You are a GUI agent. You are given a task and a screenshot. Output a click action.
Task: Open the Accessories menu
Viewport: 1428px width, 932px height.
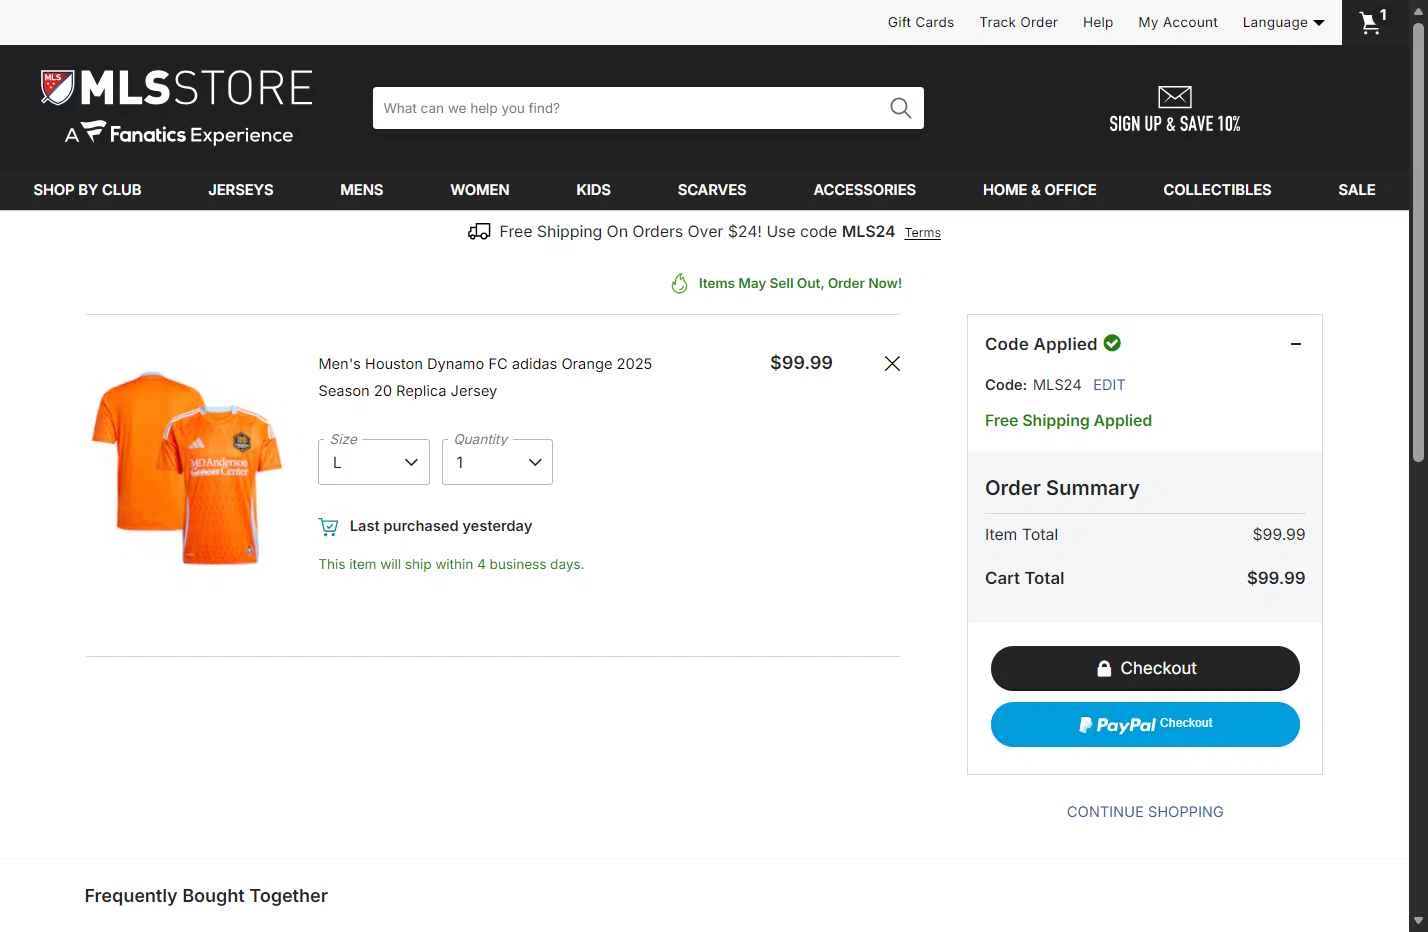click(x=865, y=190)
